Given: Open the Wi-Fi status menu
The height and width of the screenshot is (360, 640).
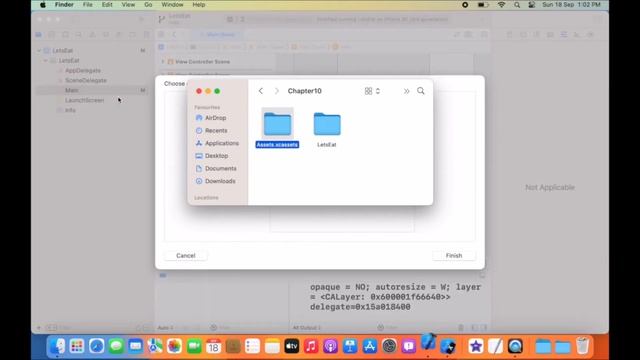Looking at the screenshot, I should tap(501, 5).
